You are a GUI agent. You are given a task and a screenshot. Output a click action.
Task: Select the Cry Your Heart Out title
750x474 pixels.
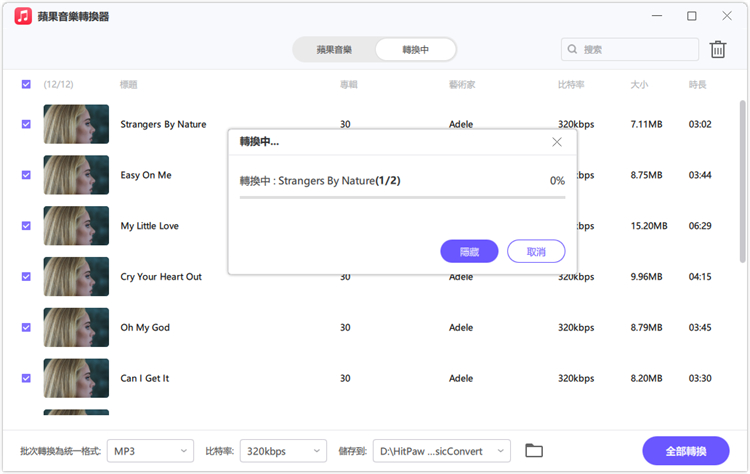(161, 276)
